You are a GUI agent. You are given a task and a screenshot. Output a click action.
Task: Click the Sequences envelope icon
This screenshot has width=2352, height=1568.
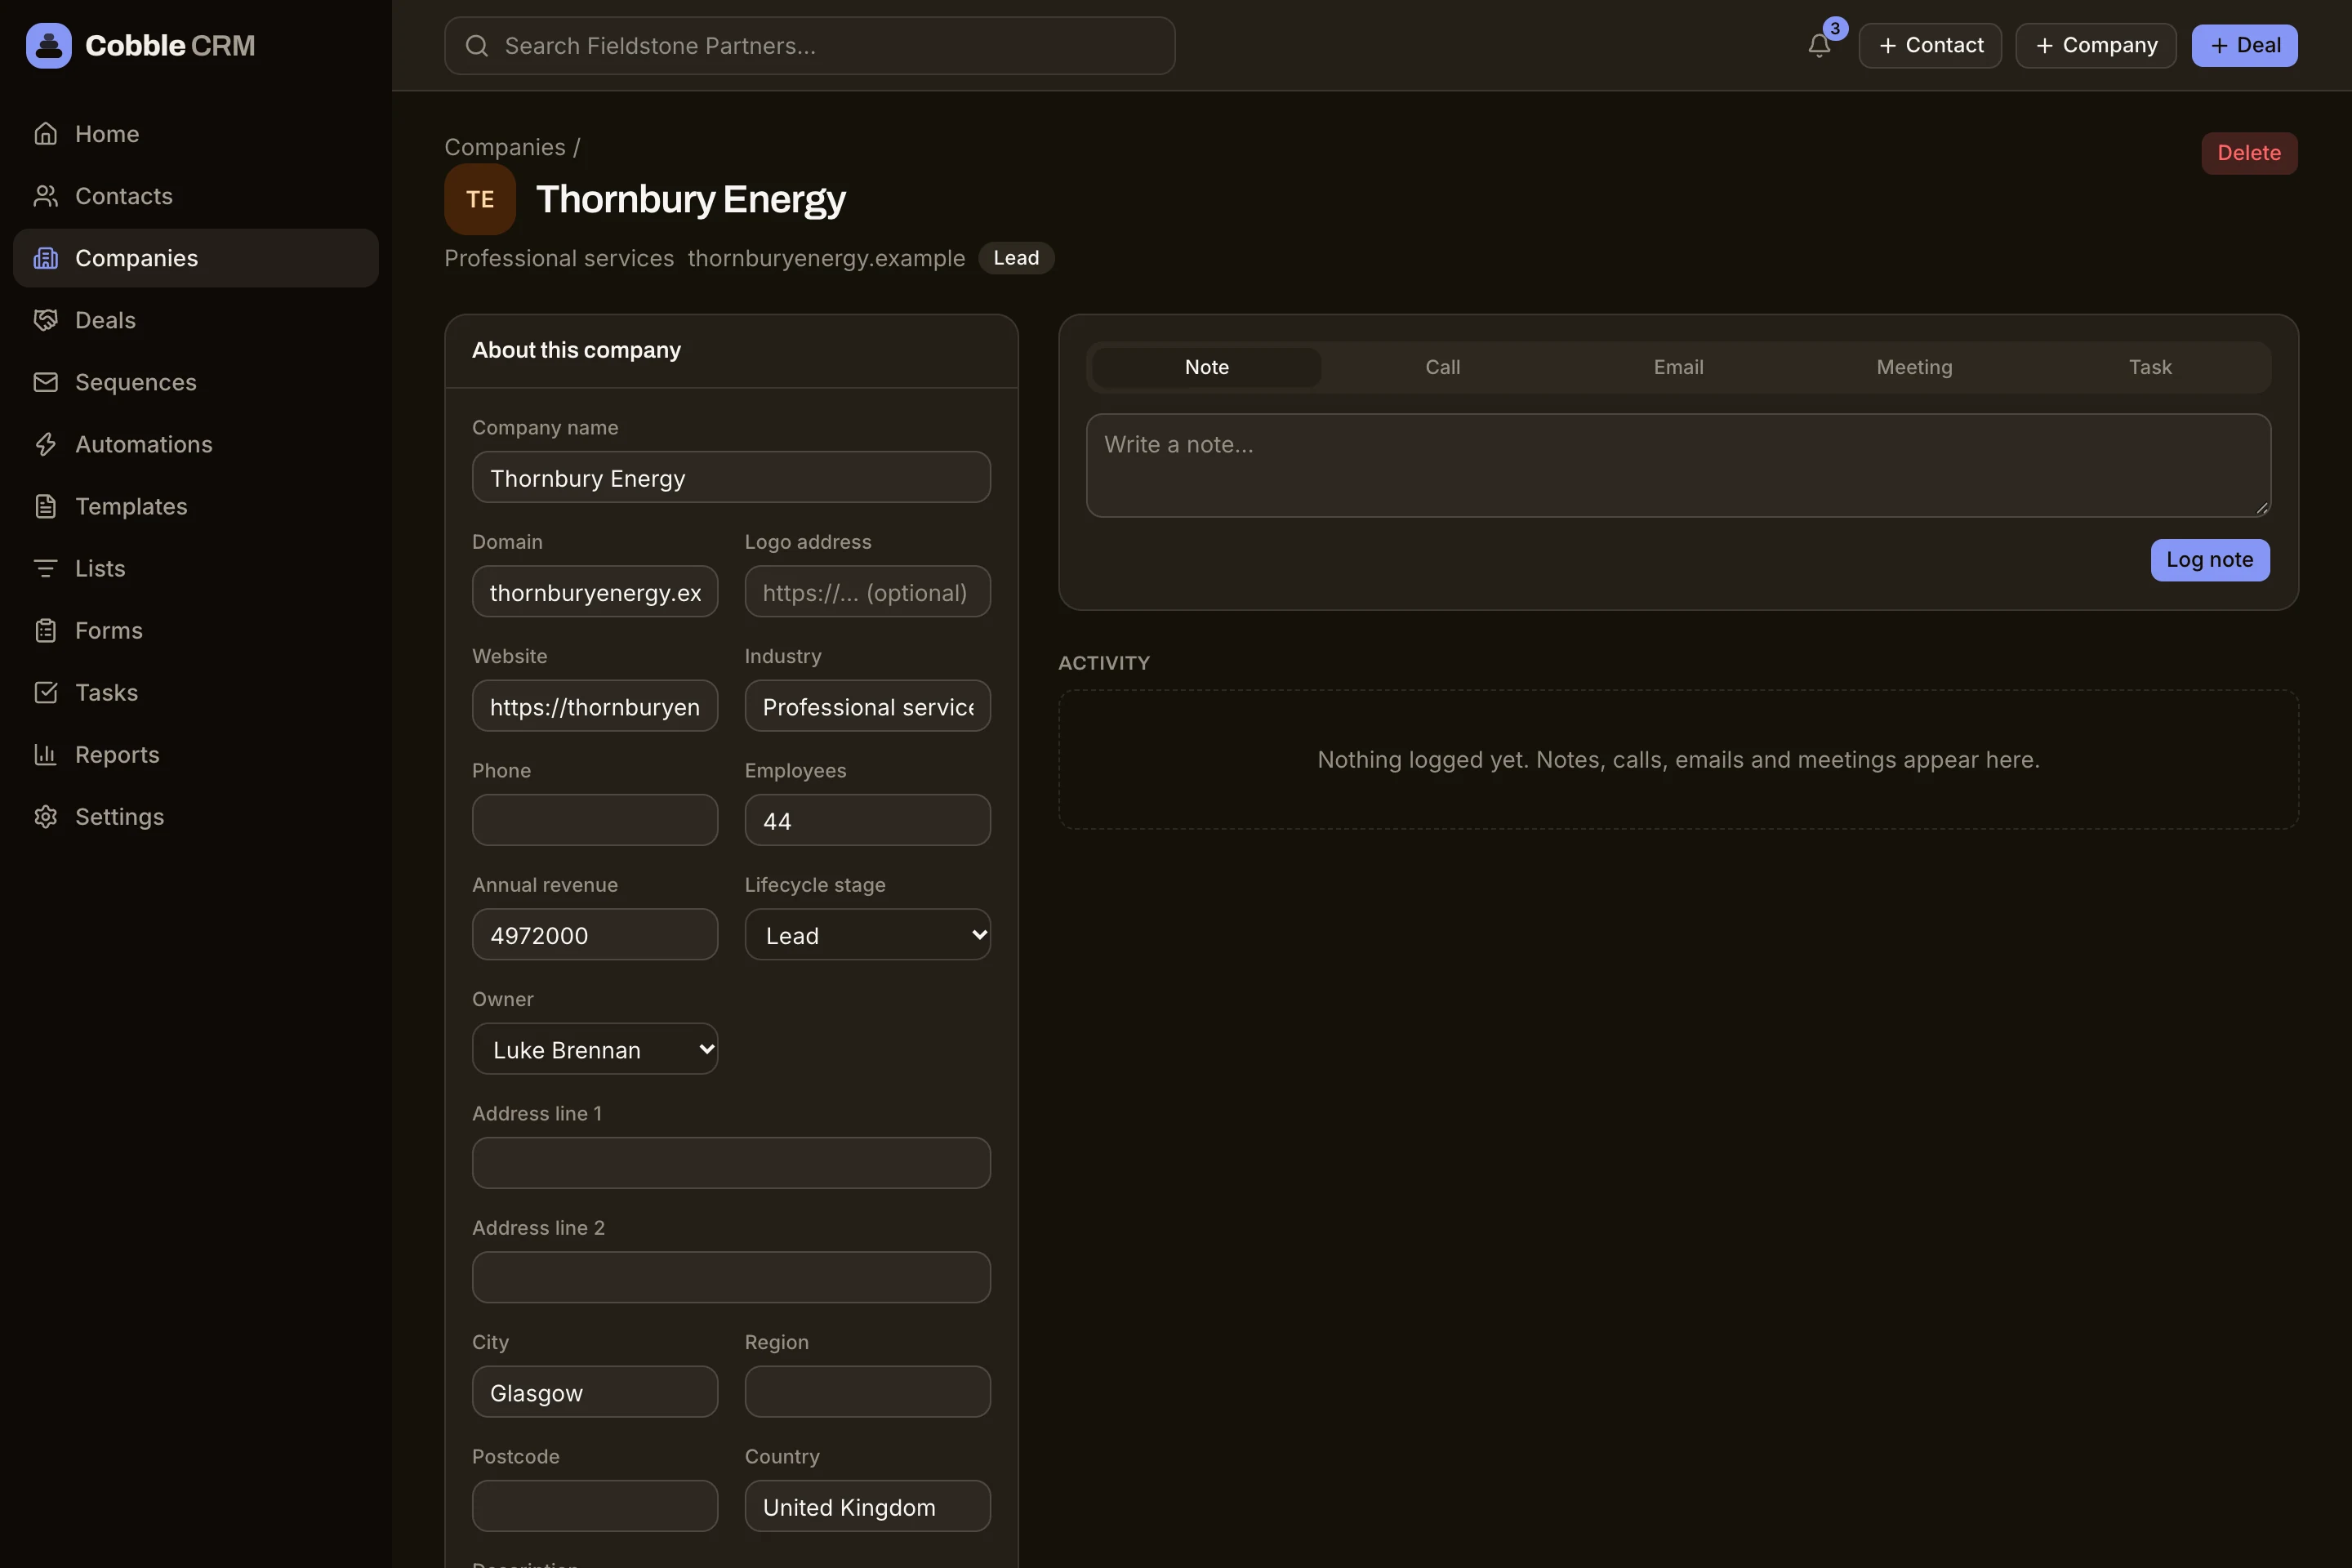coord(46,382)
